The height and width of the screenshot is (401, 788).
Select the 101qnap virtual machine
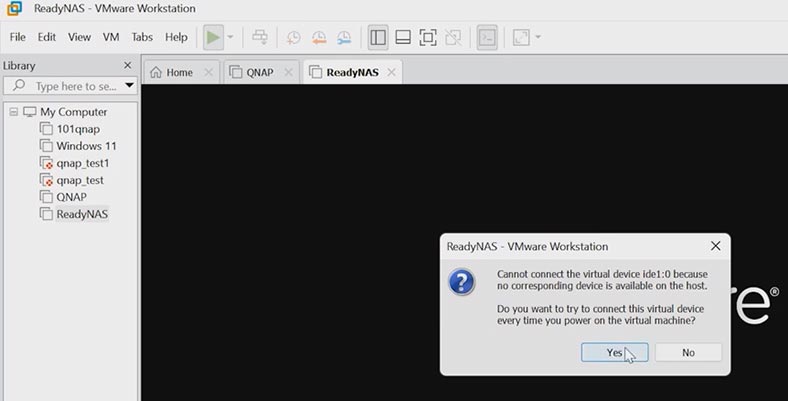click(78, 129)
